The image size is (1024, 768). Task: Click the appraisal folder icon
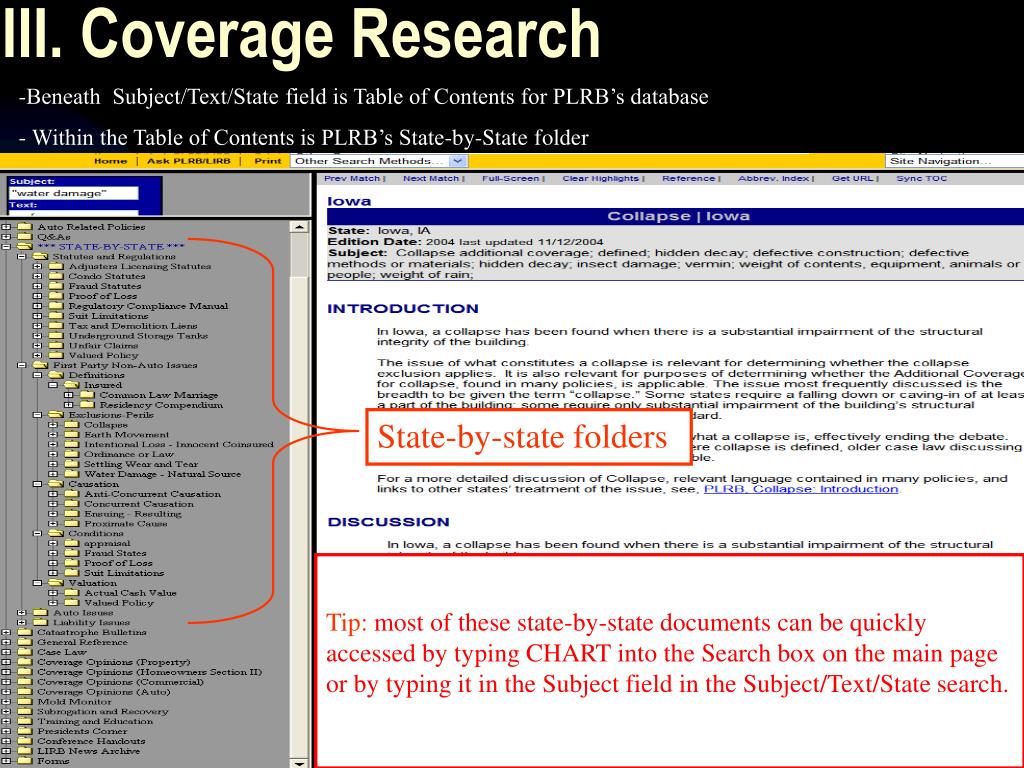(72, 543)
